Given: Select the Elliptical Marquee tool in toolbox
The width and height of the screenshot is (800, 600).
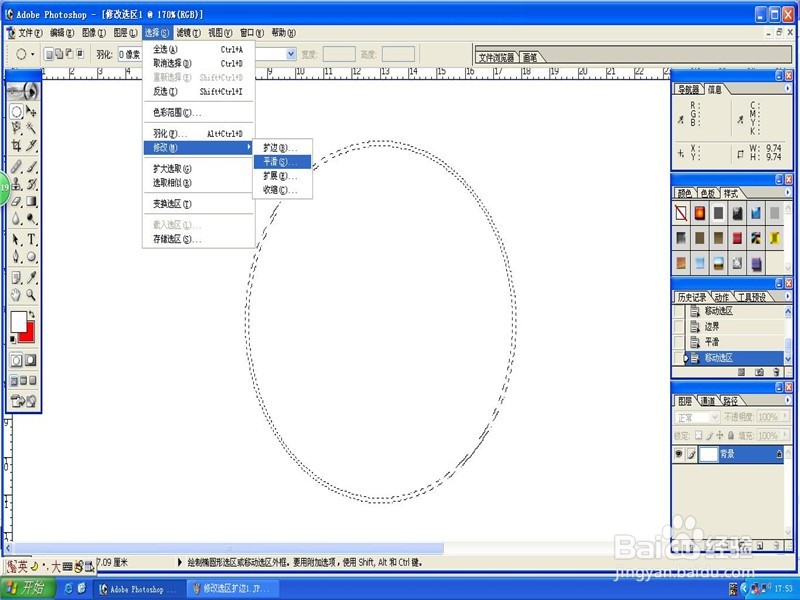Looking at the screenshot, I should click(16, 111).
